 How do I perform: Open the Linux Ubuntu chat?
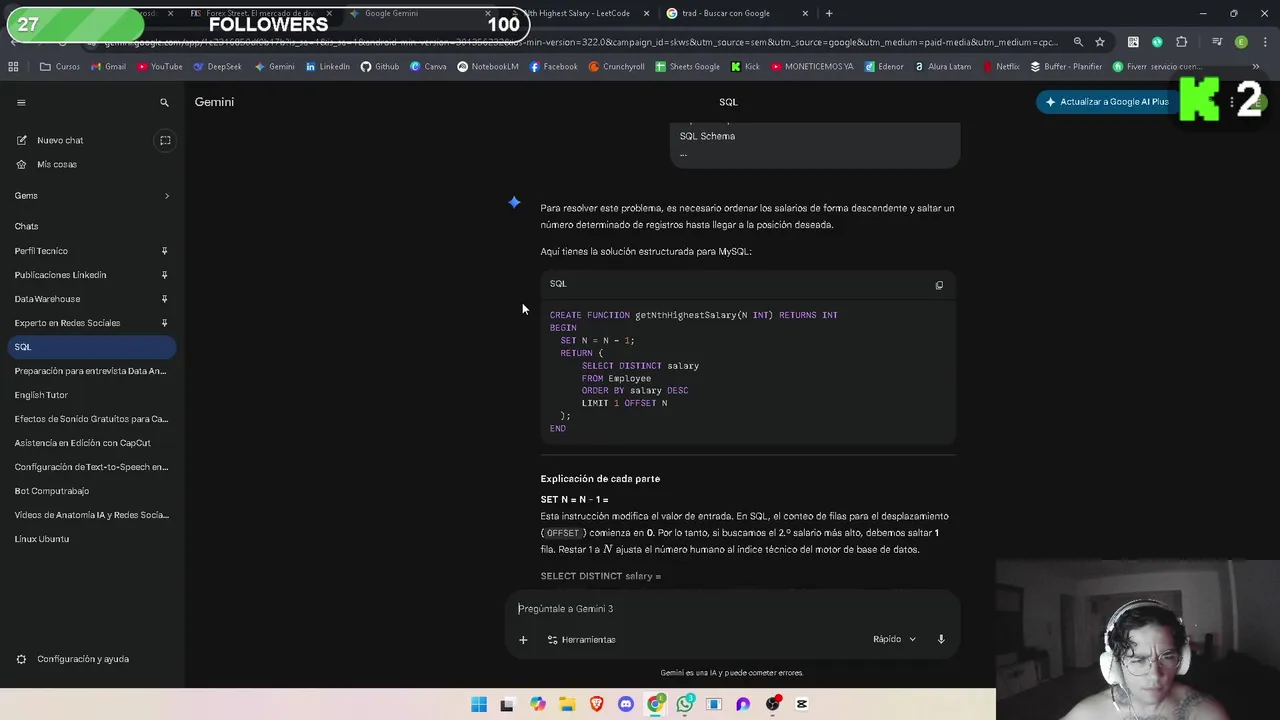point(91,539)
